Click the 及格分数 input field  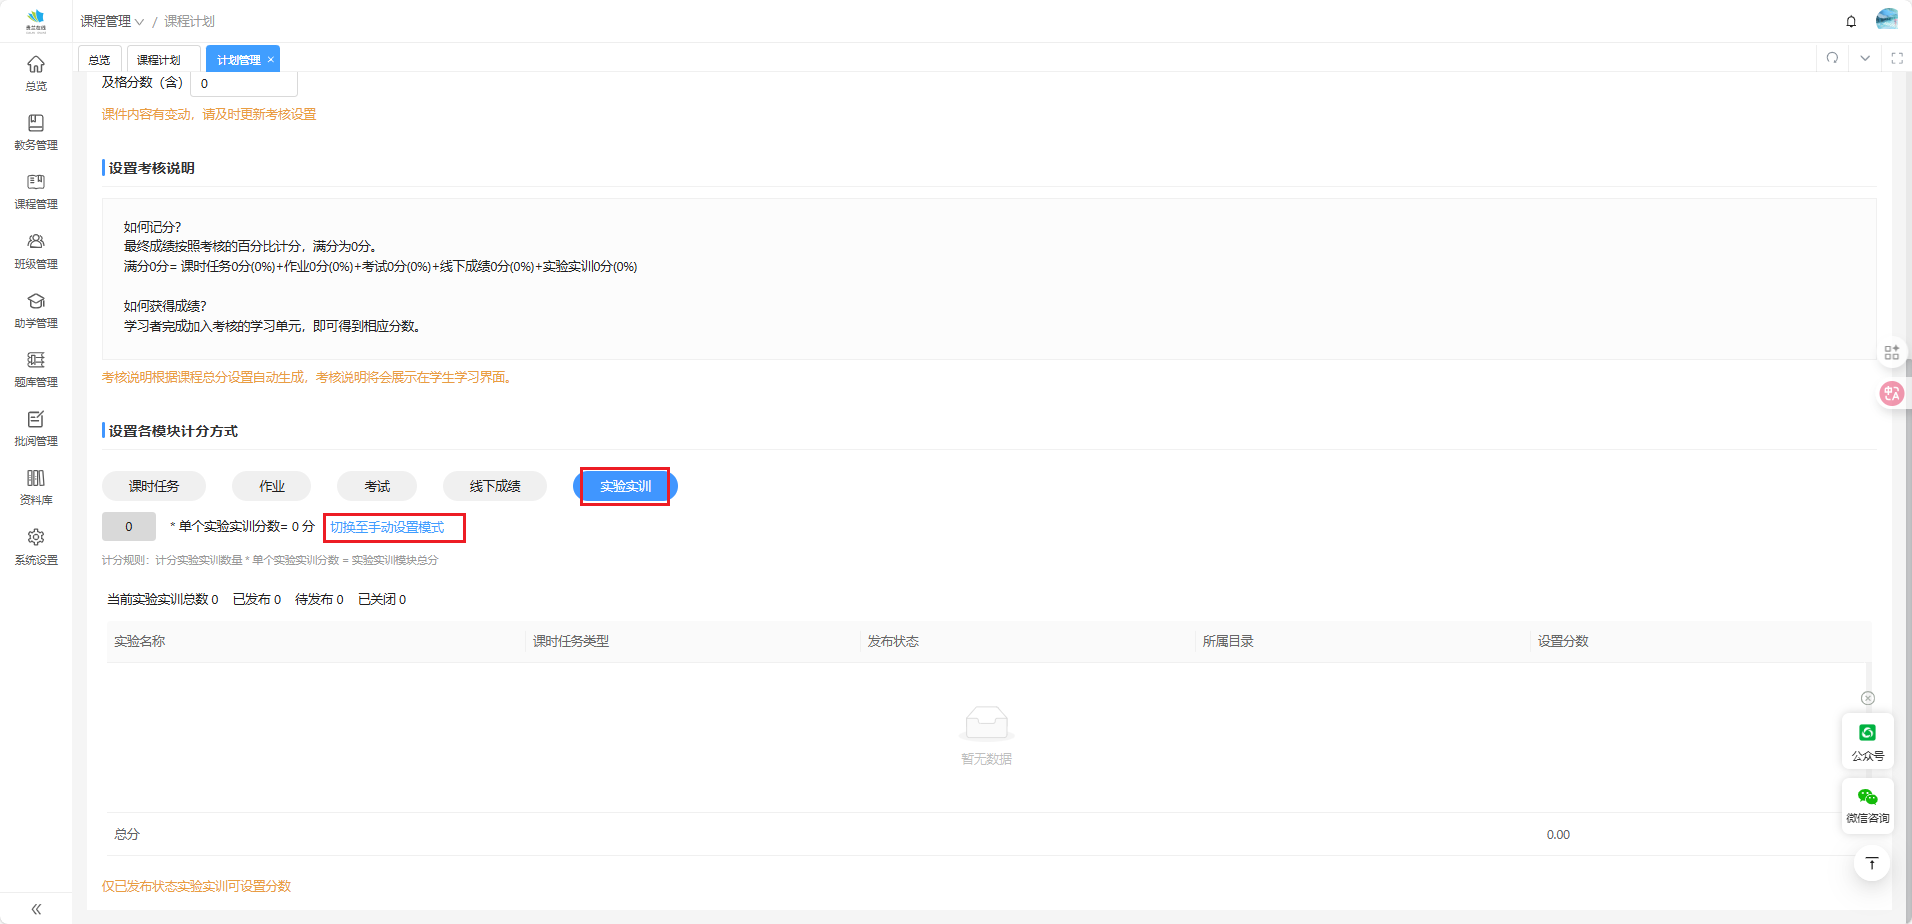[244, 84]
